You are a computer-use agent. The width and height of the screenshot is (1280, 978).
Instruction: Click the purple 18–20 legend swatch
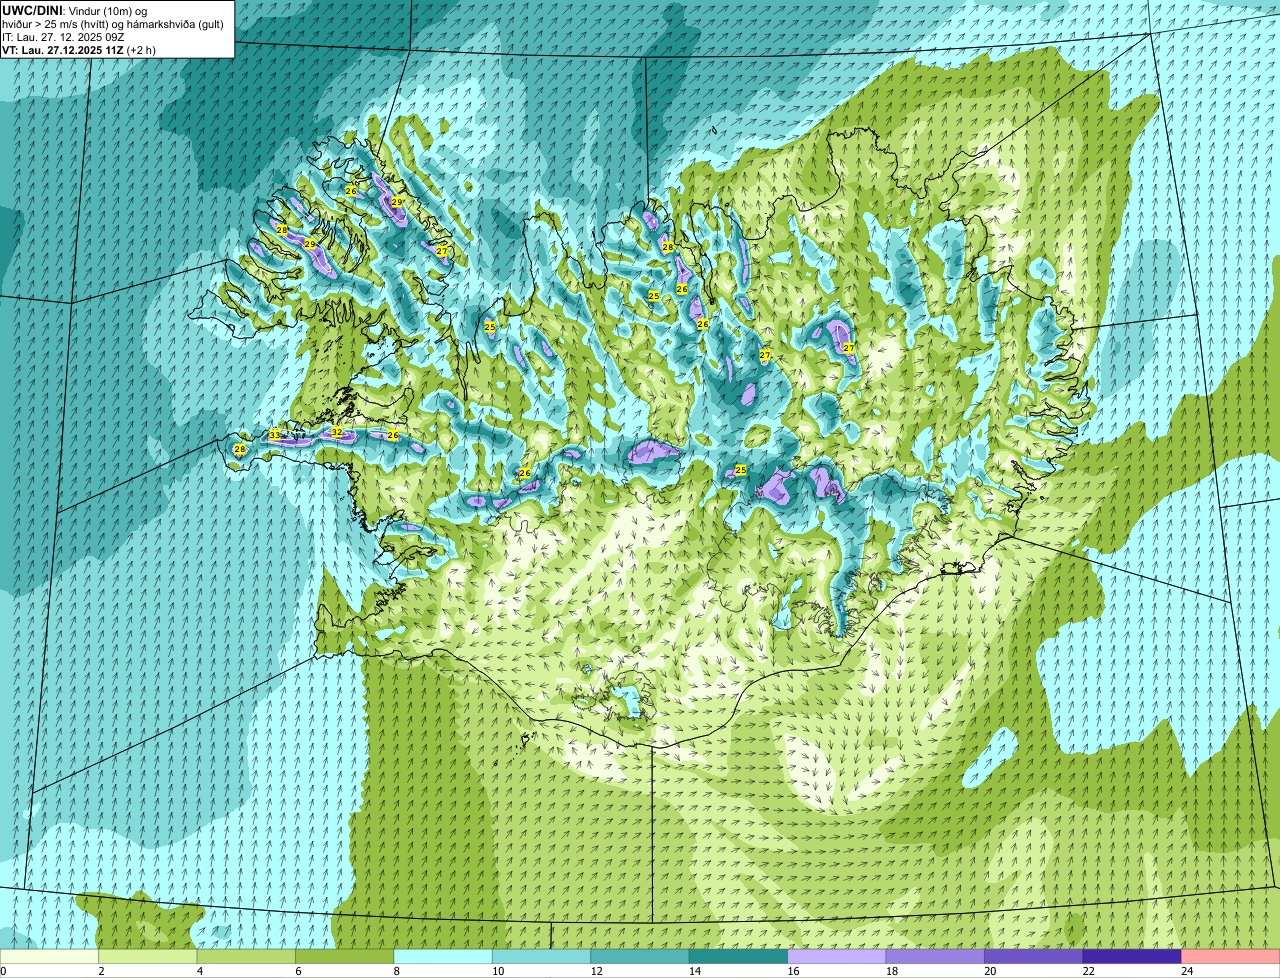pyautogui.click(x=936, y=956)
